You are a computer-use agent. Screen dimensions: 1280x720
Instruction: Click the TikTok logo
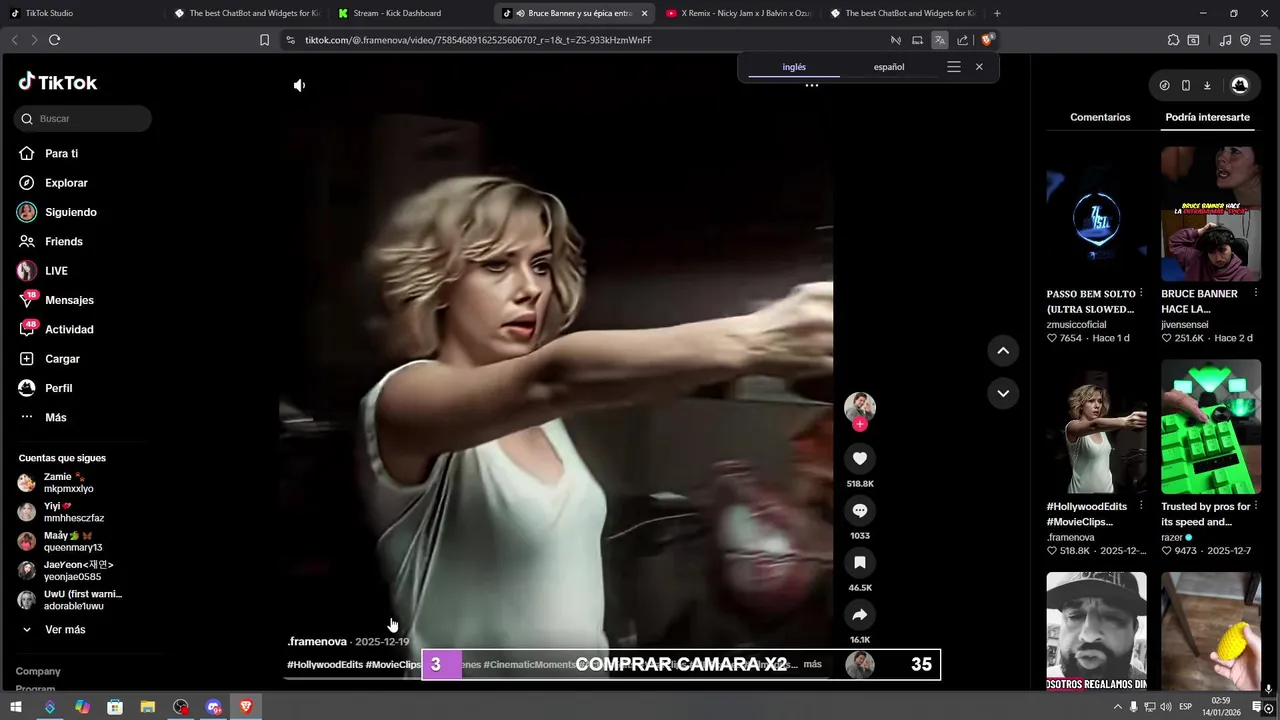click(58, 82)
